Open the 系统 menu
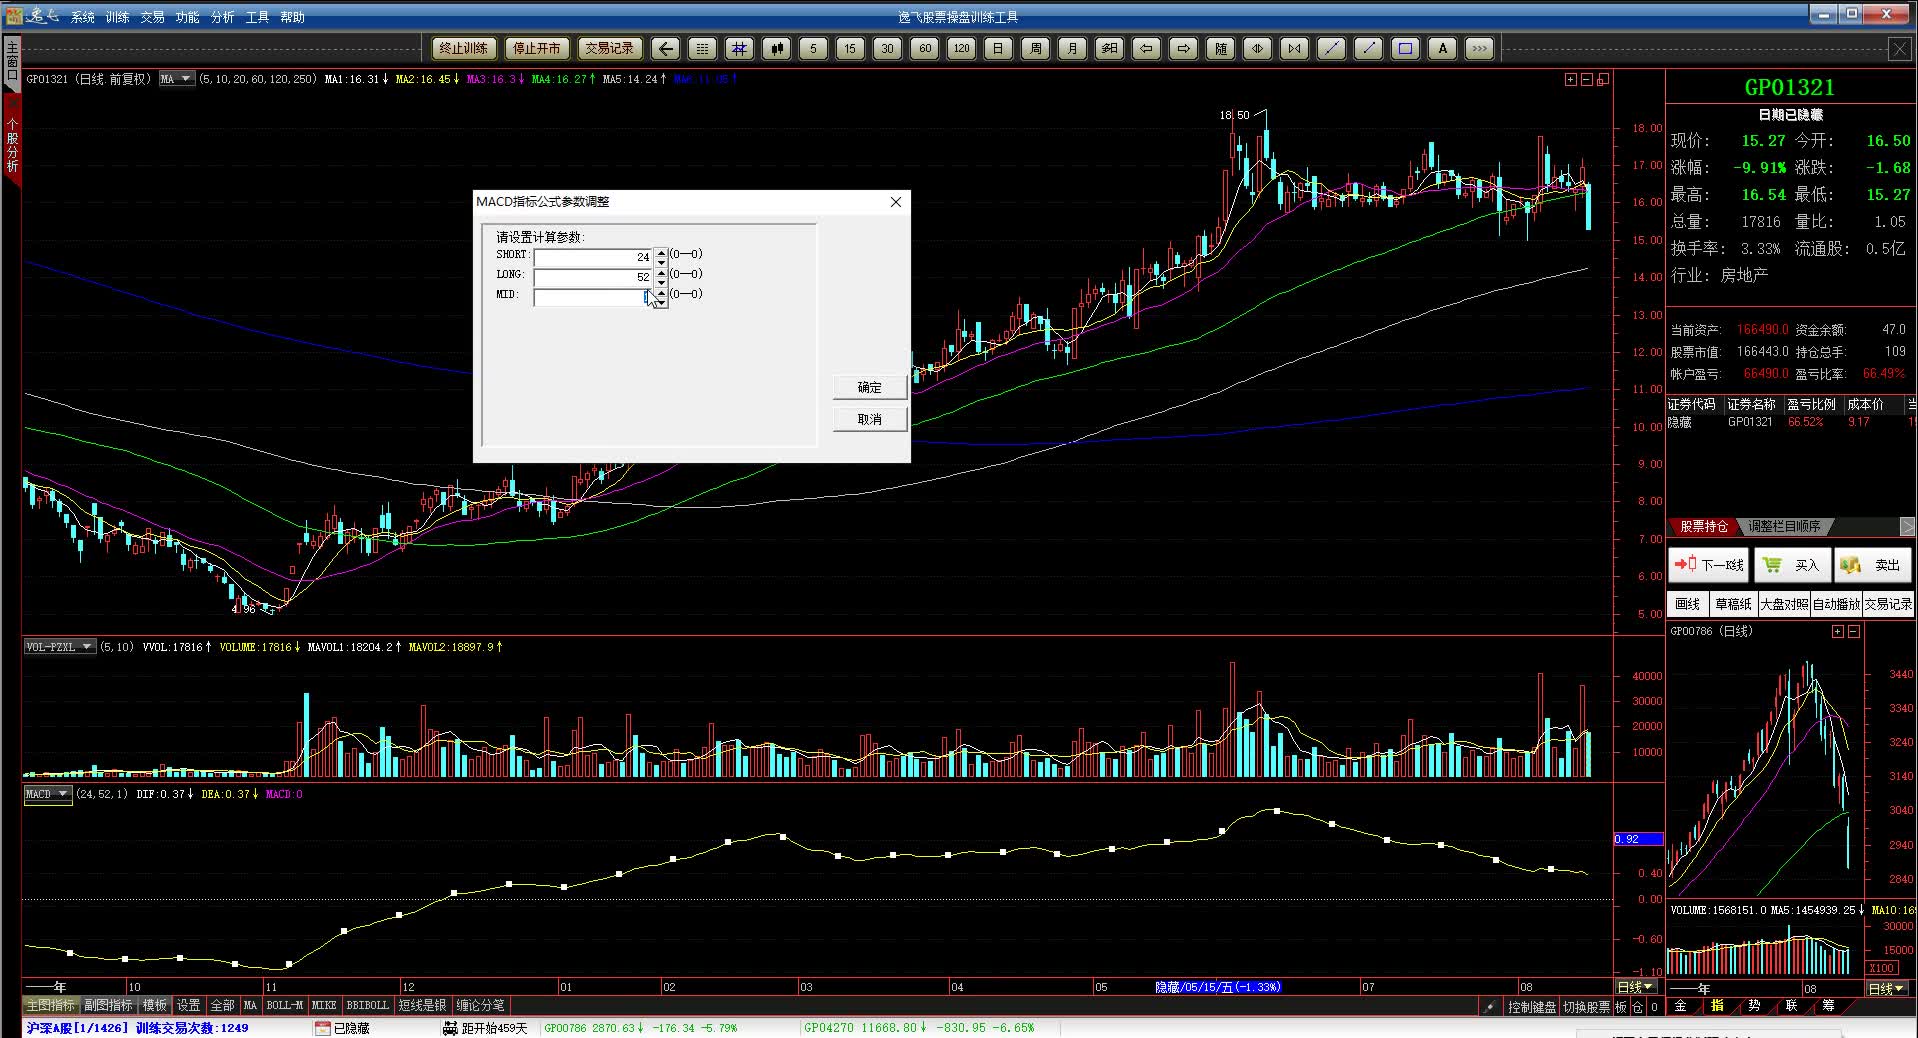Screen dimensions: 1918x1038 tap(83, 17)
